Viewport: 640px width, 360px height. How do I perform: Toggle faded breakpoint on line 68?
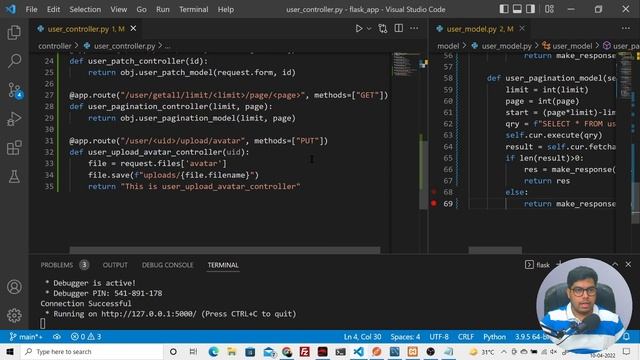tap(434, 192)
